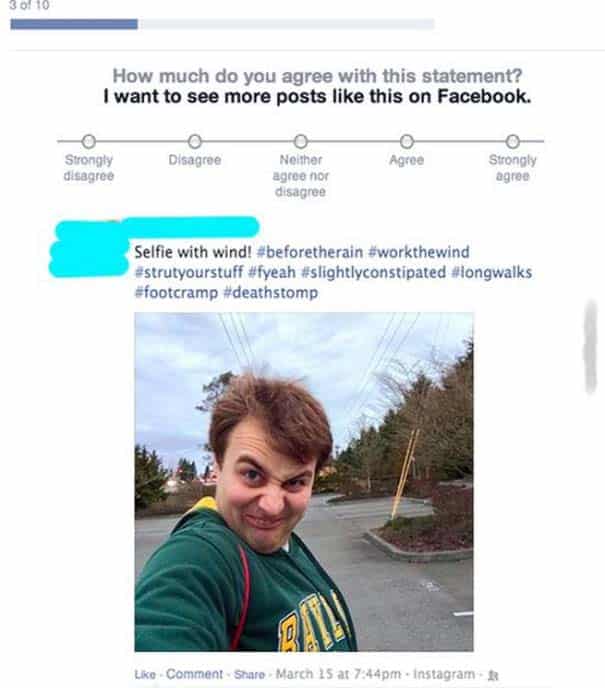This screenshot has height=688, width=605.
Task: Open the #deathstomp hashtag
Action: coord(271,293)
